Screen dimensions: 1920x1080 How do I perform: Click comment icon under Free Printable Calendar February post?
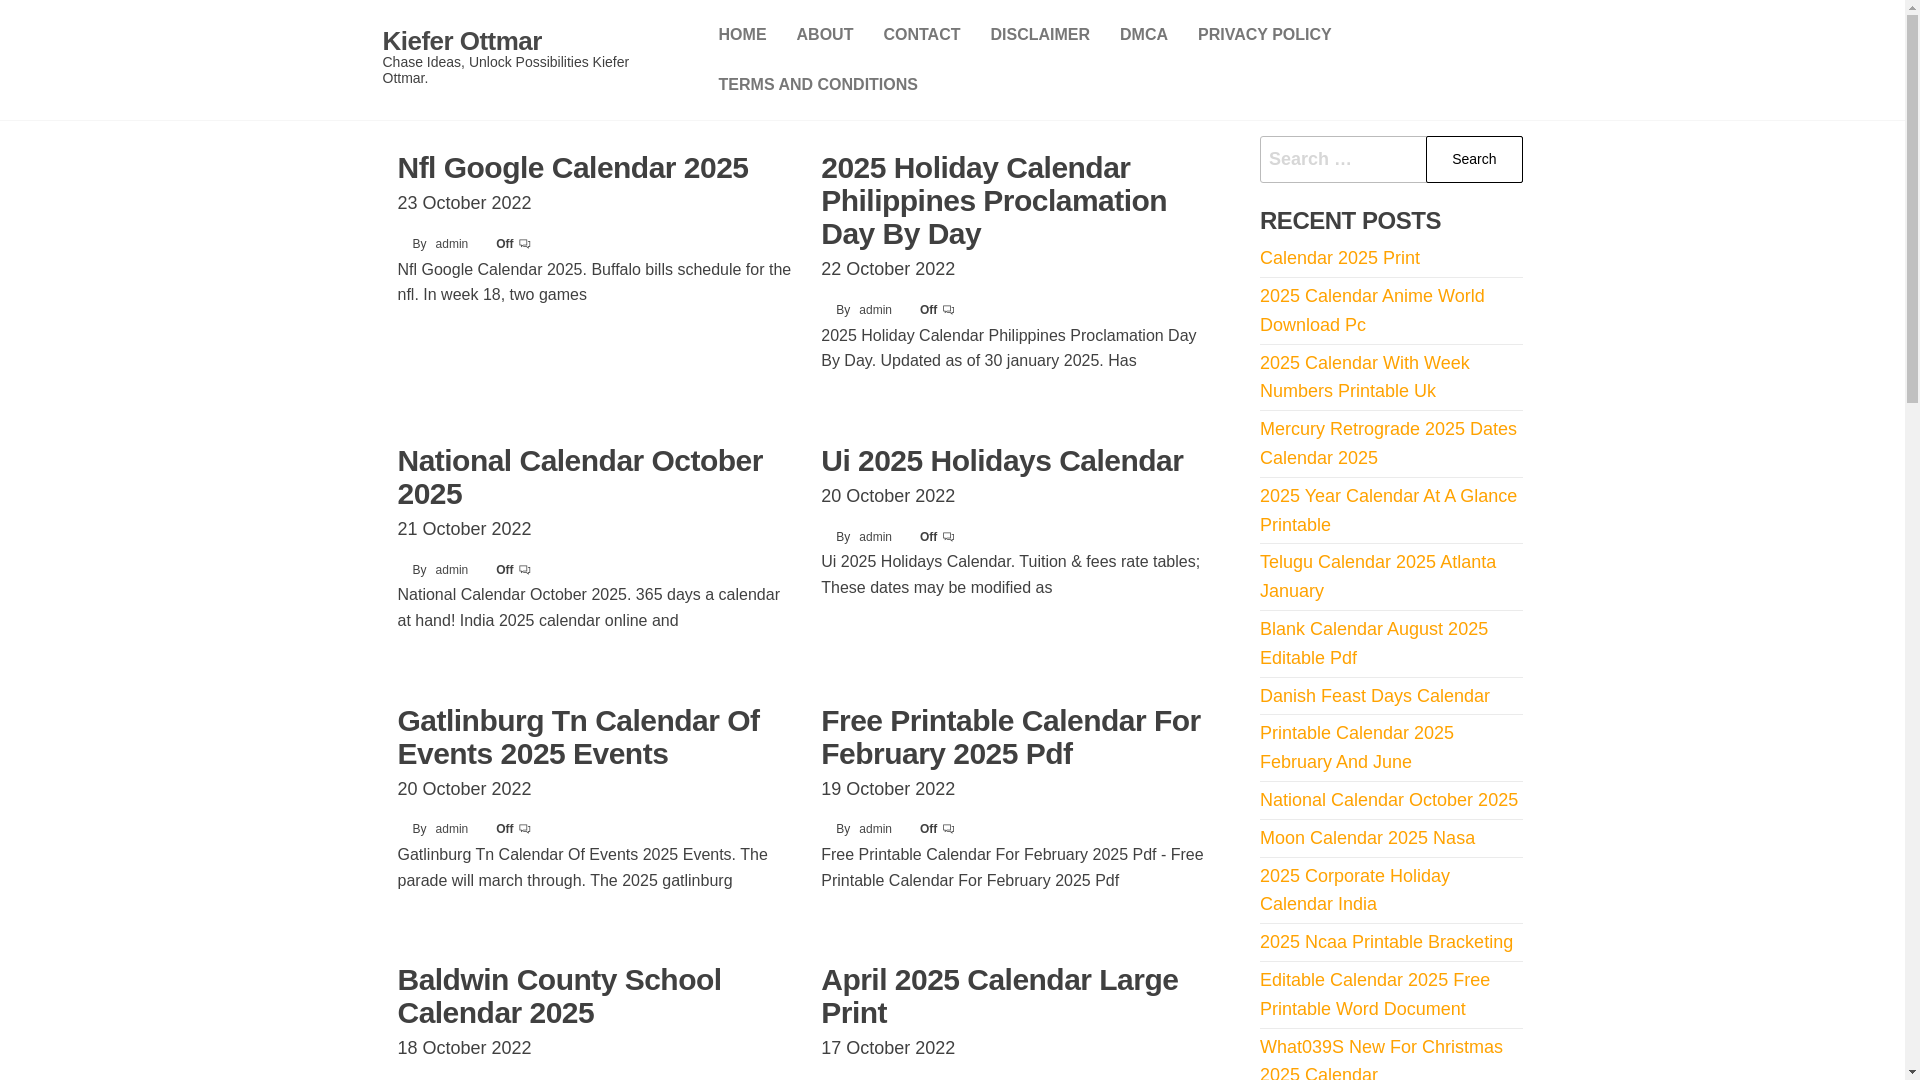pyautogui.click(x=949, y=829)
